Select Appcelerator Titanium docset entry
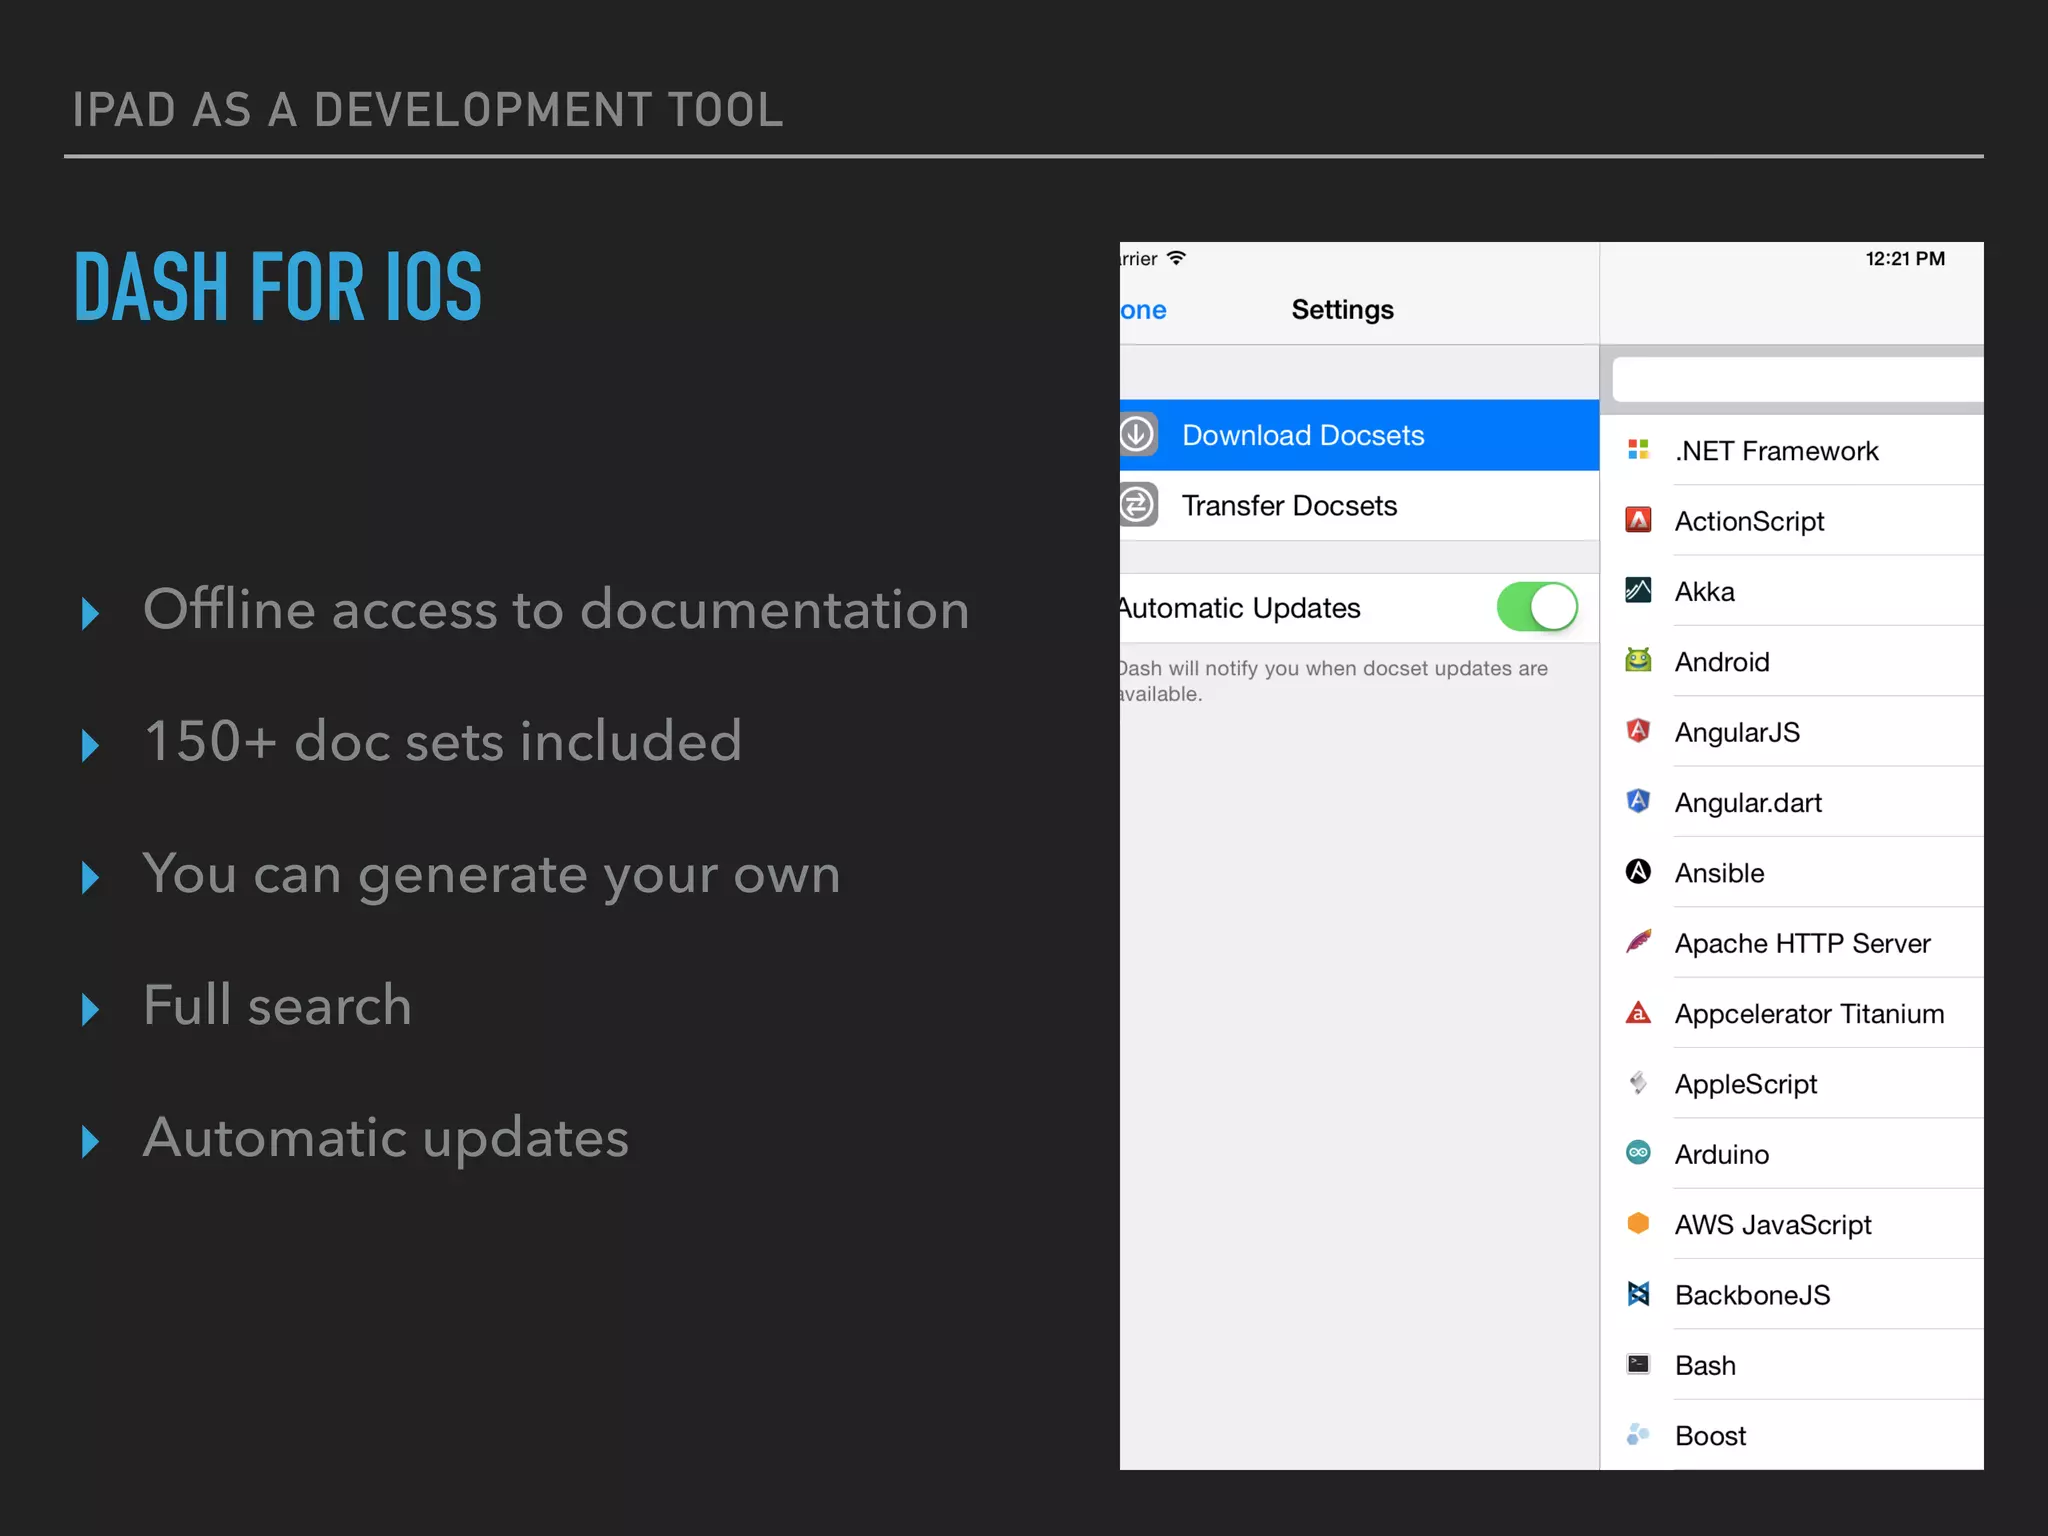The image size is (2048, 1536). tap(1808, 1014)
